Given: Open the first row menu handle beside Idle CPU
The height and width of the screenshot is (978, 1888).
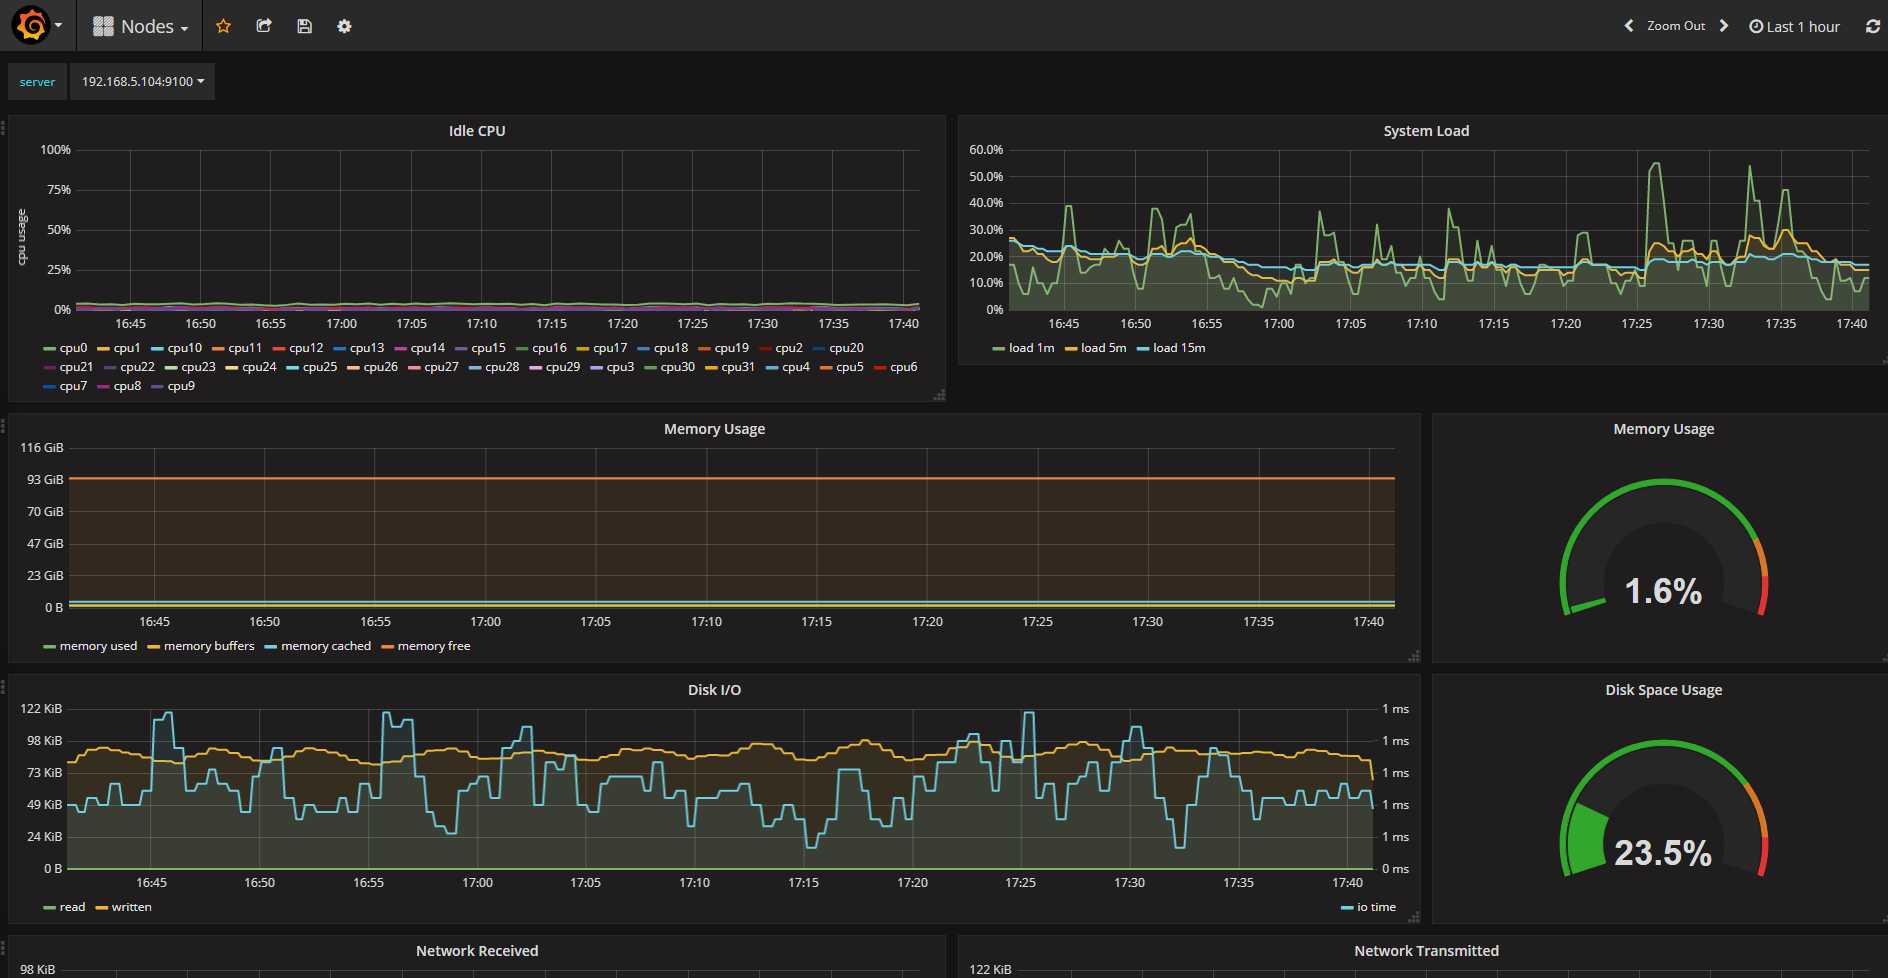Looking at the screenshot, I should [3, 127].
